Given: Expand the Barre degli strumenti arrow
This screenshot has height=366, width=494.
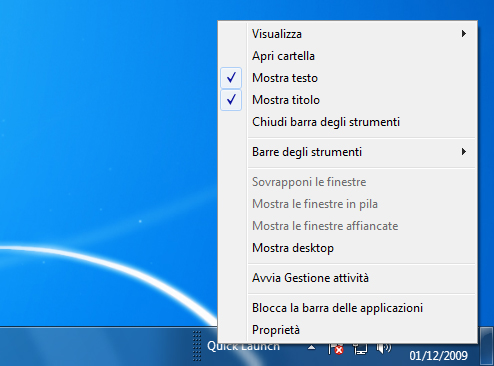Looking at the screenshot, I should (464, 152).
